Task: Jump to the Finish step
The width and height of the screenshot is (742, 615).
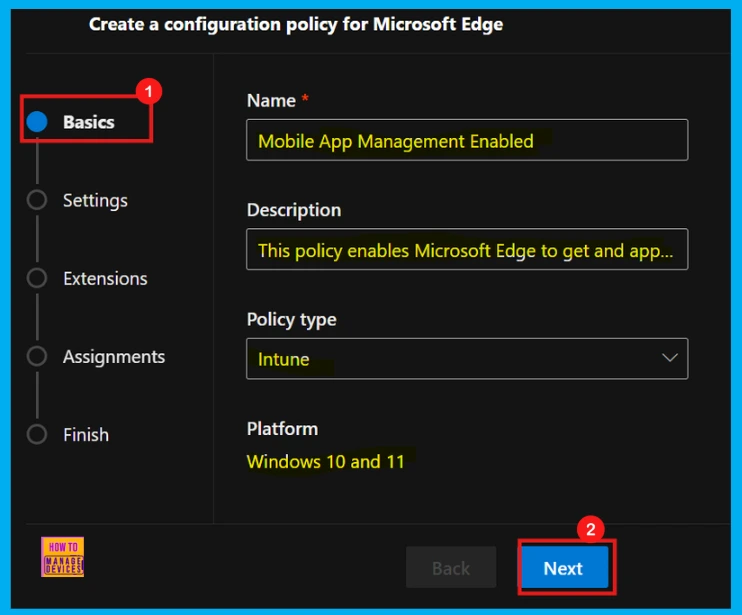Action: [86, 435]
